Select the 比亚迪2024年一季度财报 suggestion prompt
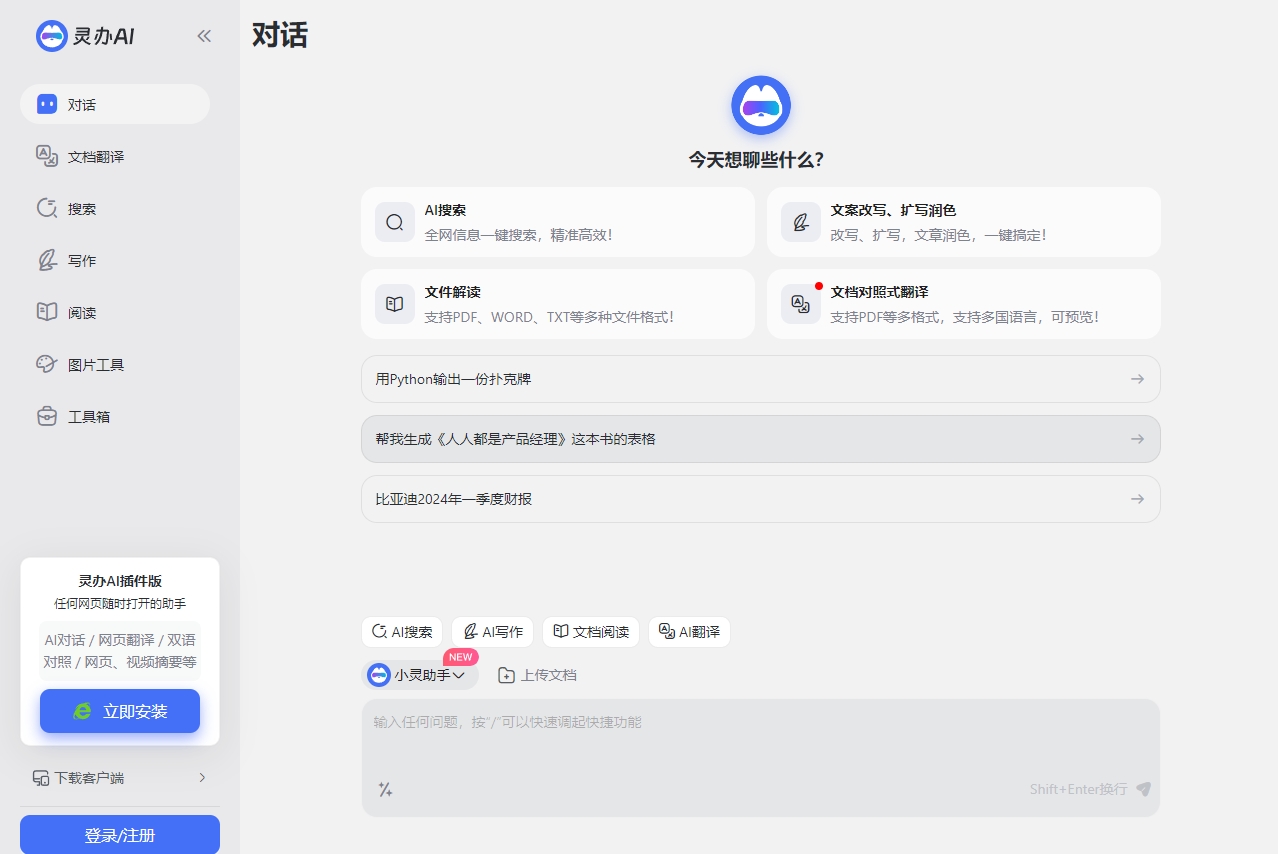This screenshot has height=854, width=1278. (x=760, y=498)
